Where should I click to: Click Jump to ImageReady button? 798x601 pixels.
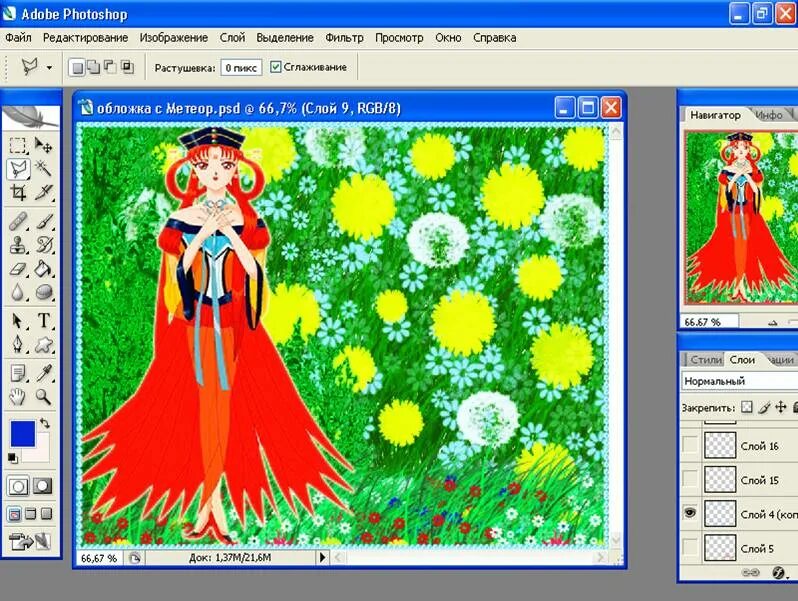[x=31, y=542]
